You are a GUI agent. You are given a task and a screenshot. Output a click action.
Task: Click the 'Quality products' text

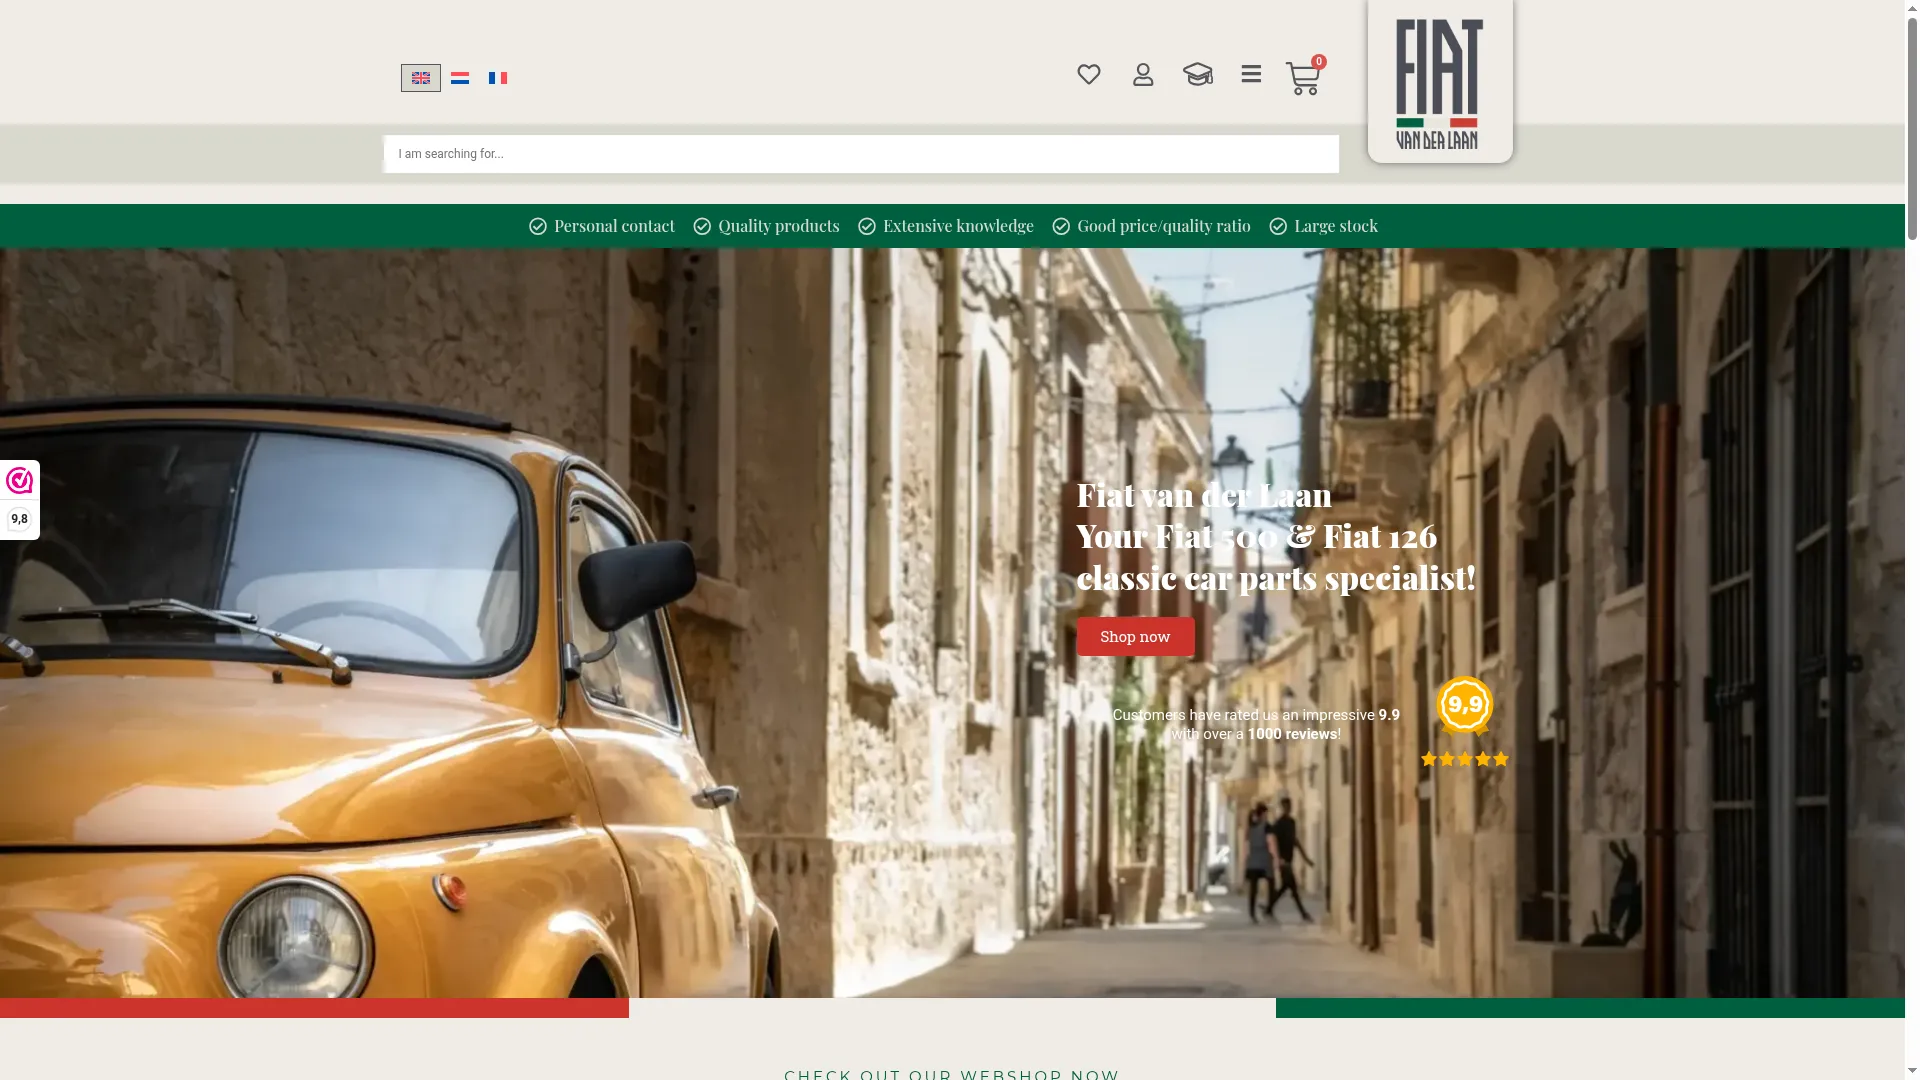[779, 226]
